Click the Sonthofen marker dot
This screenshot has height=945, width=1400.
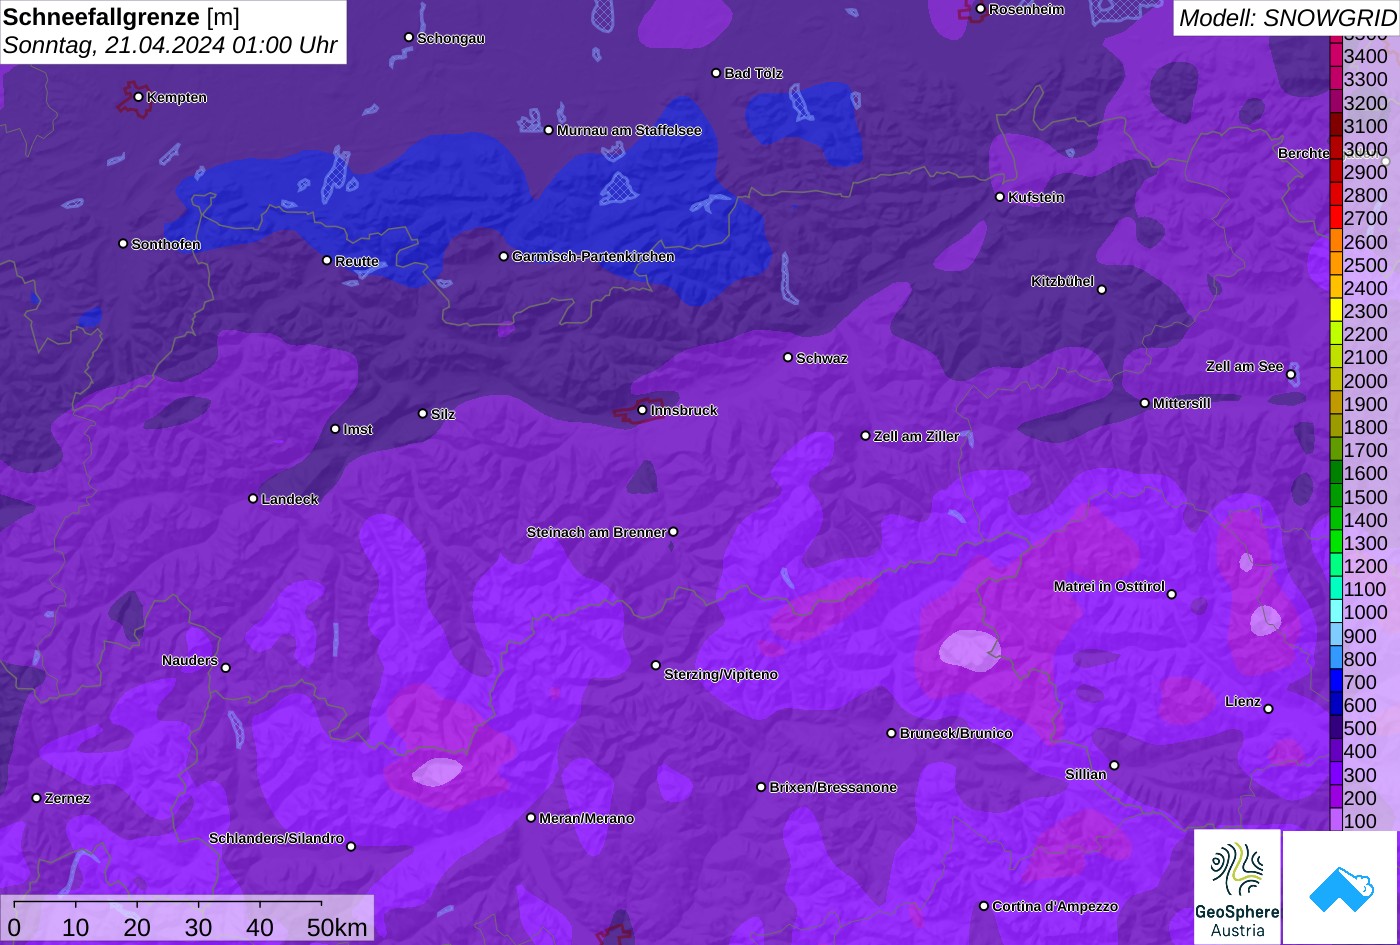click(x=123, y=244)
